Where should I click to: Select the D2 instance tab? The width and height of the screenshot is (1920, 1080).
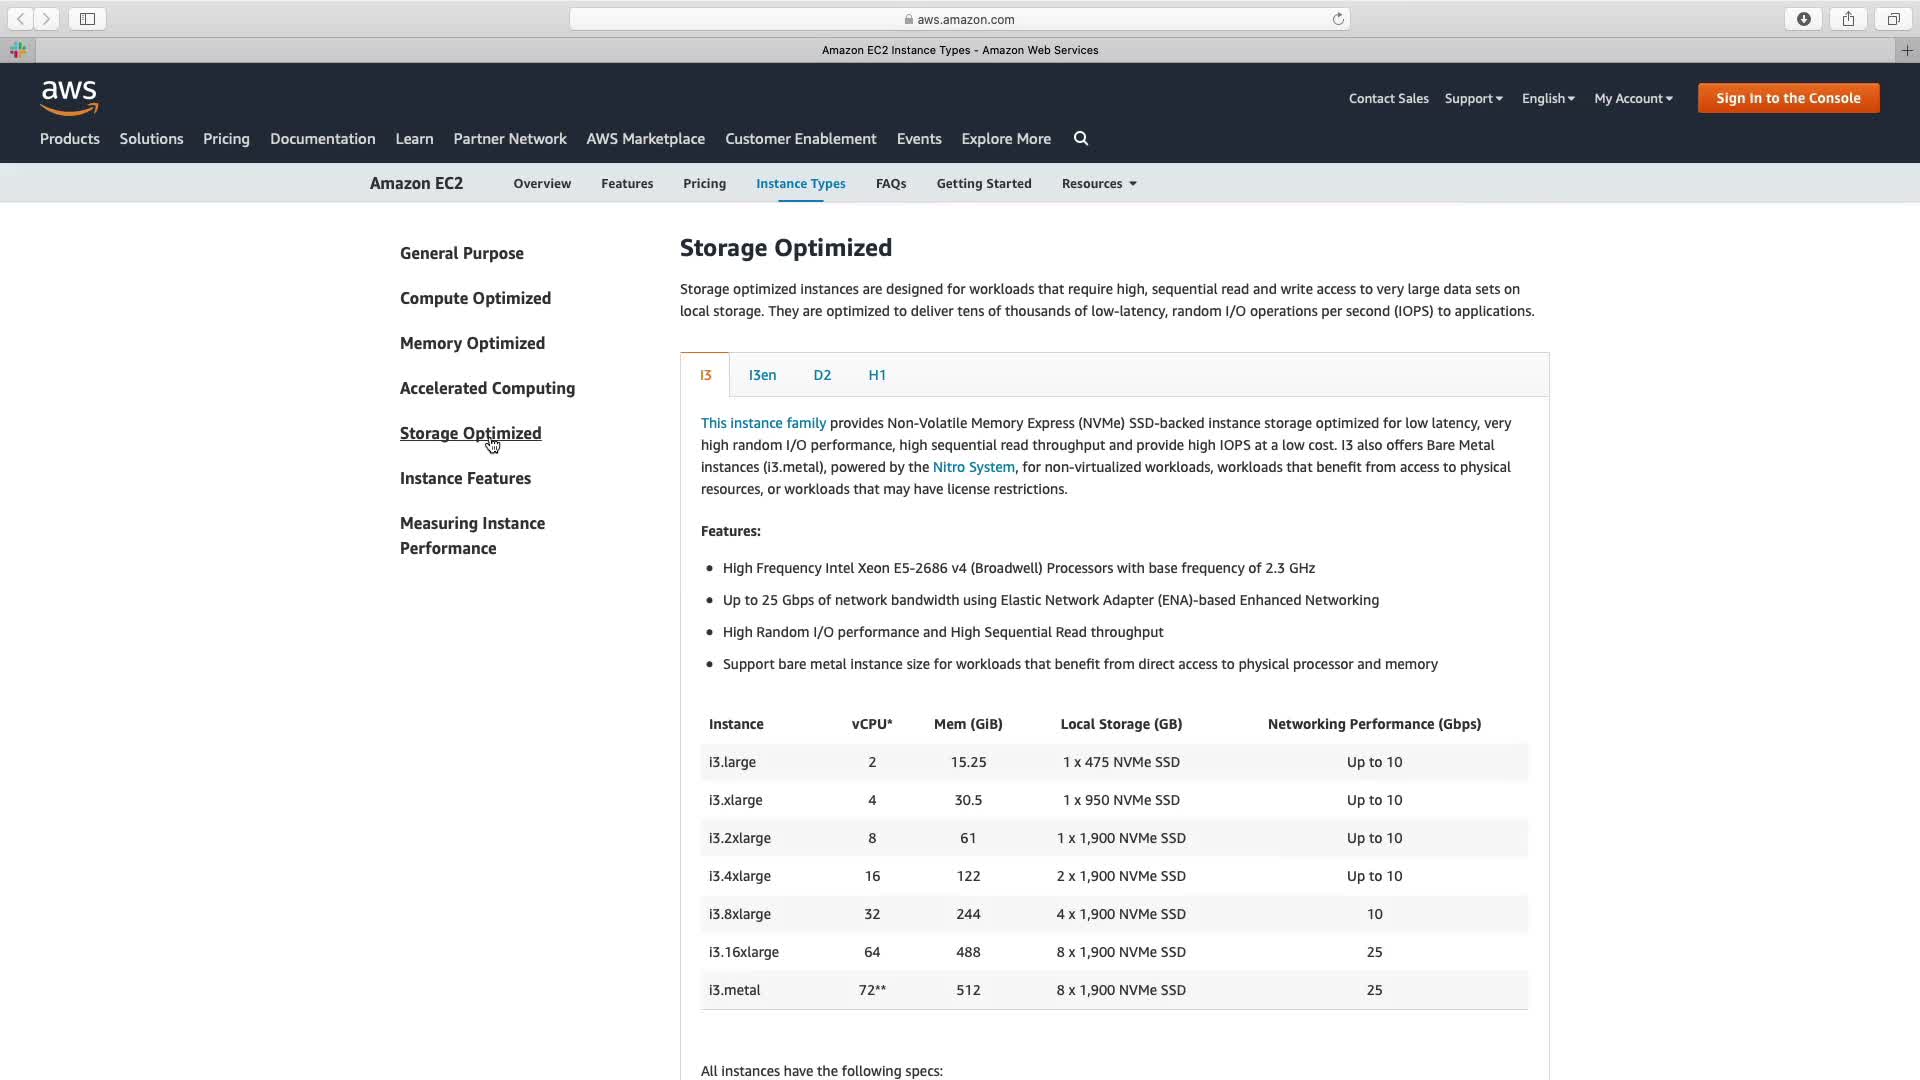[822, 375]
